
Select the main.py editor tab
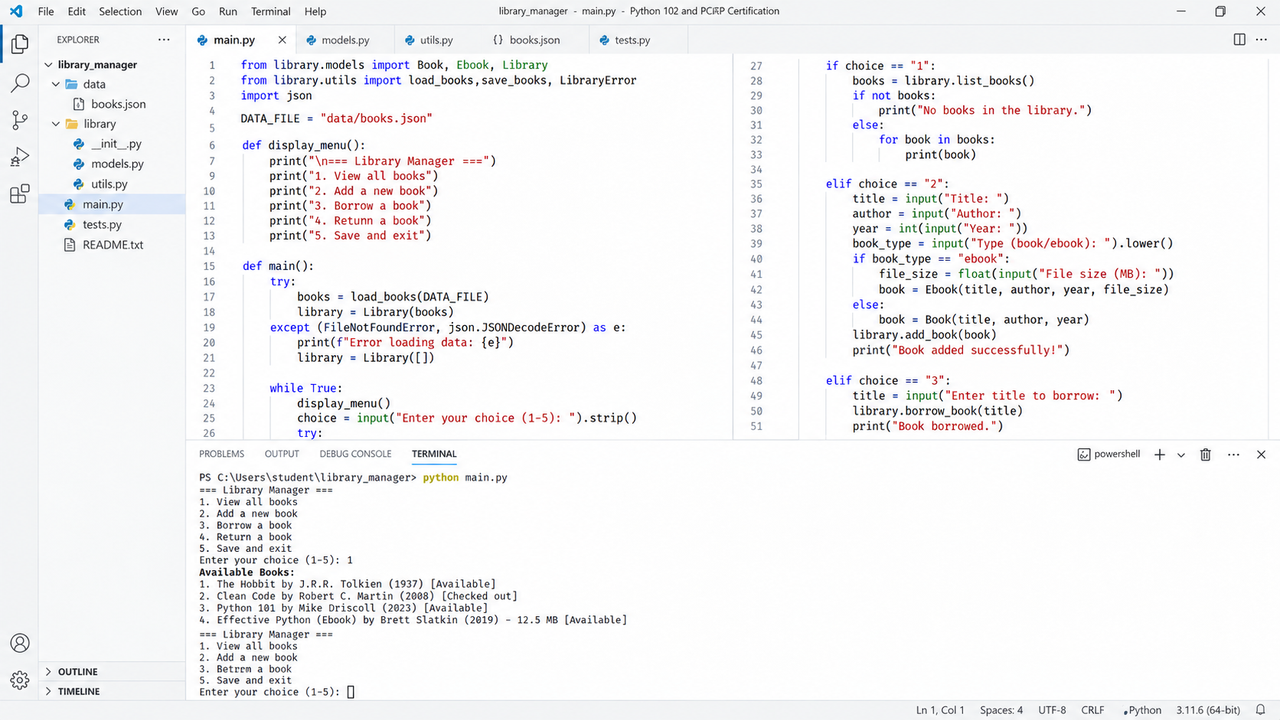235,40
